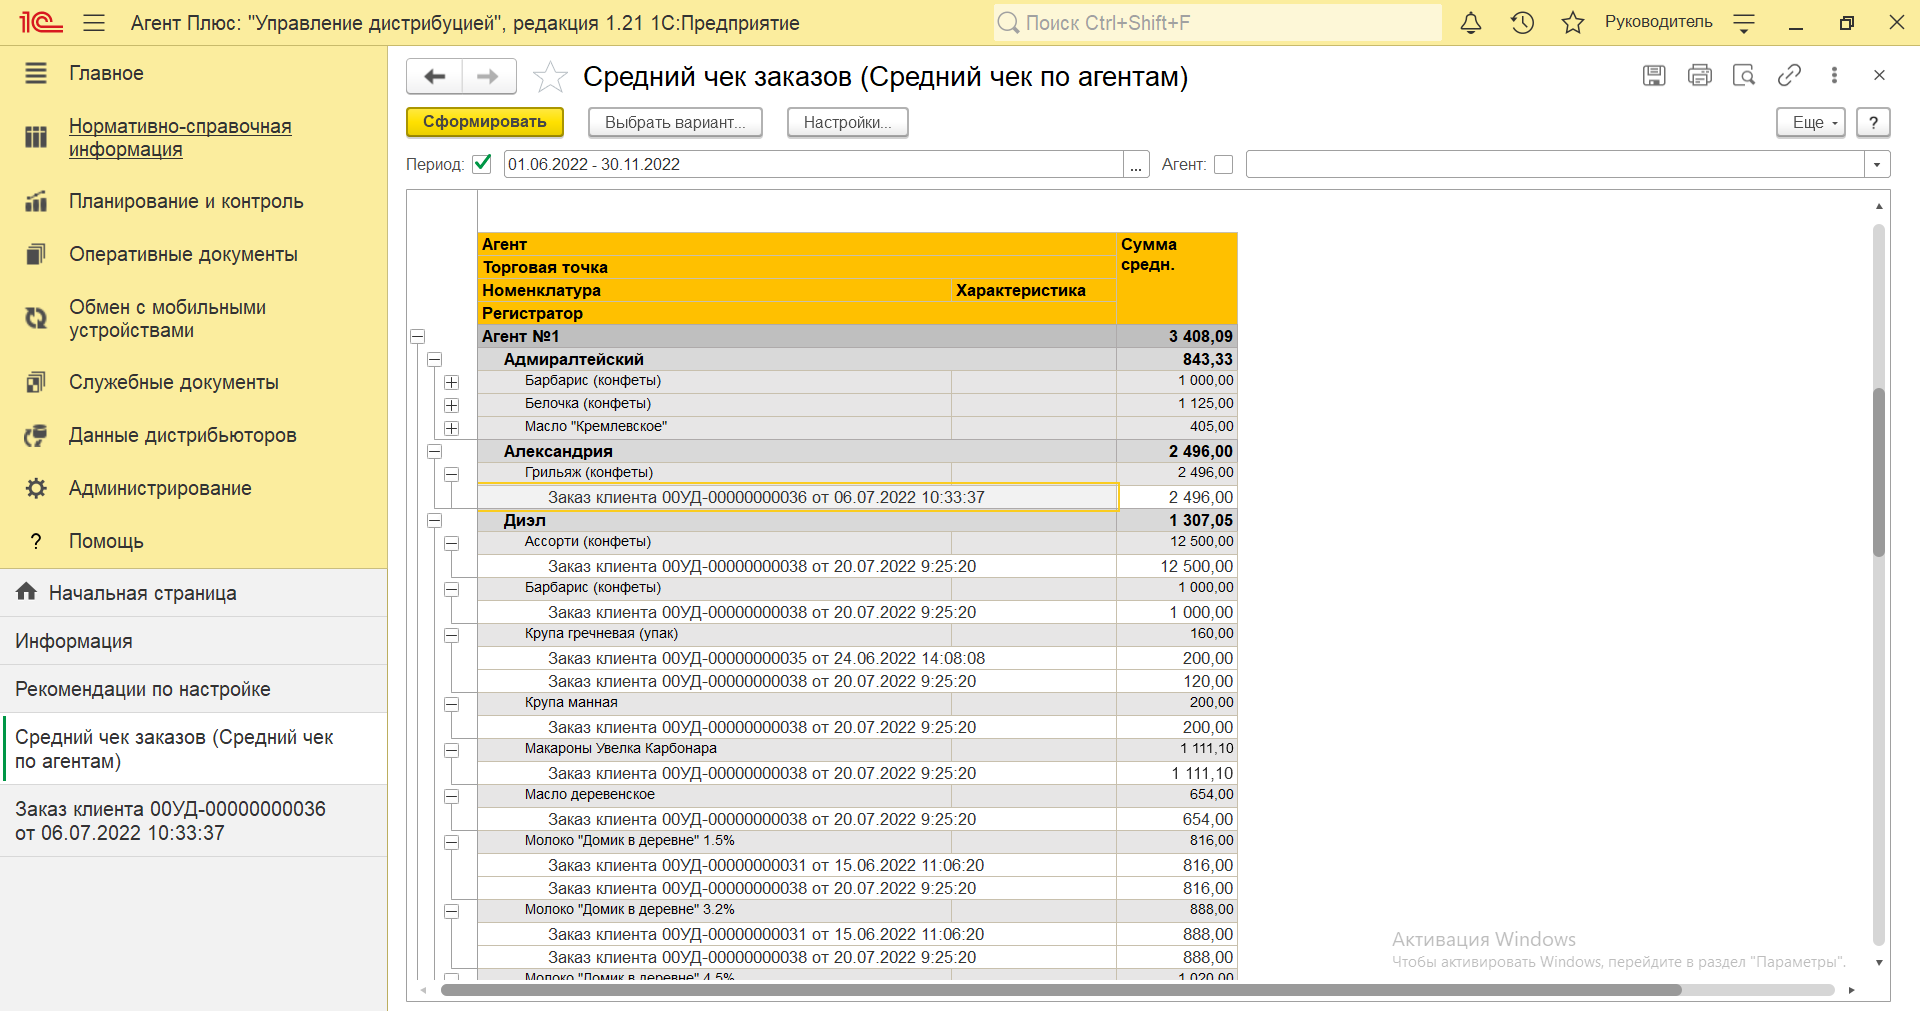Click Данные дистрибьюторов section icon
The width and height of the screenshot is (1920, 1011).
(x=36, y=435)
